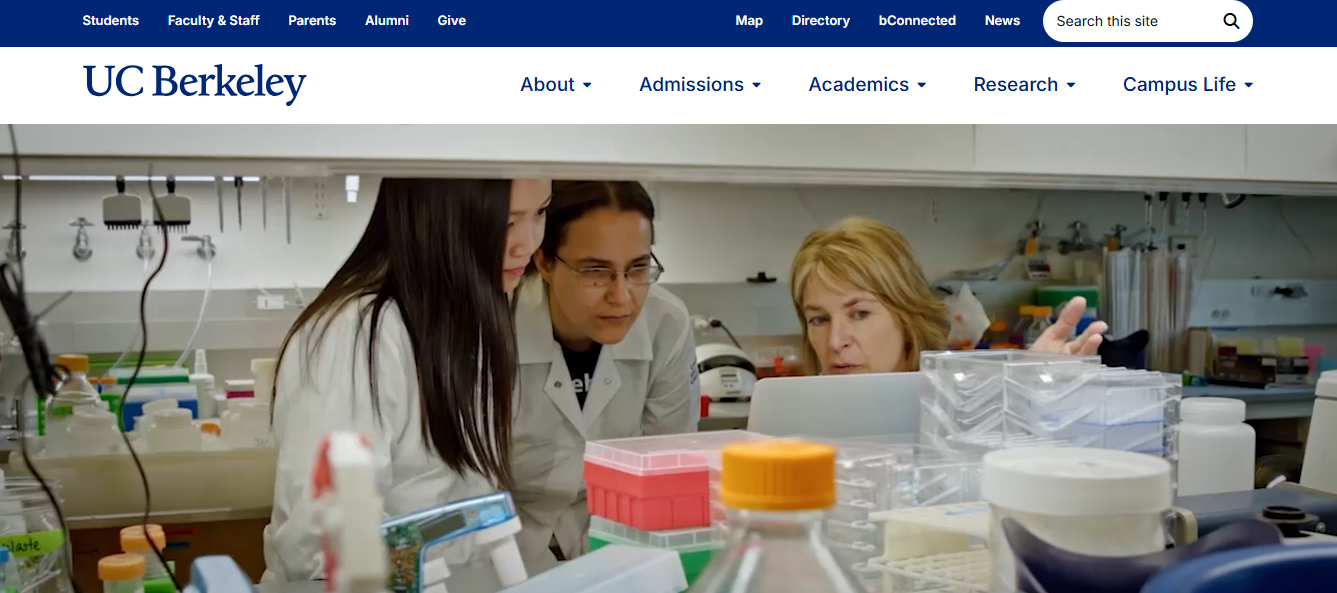This screenshot has width=1337, height=593.
Task: Focus the 'Search this site' input field
Action: [x=1130, y=21]
